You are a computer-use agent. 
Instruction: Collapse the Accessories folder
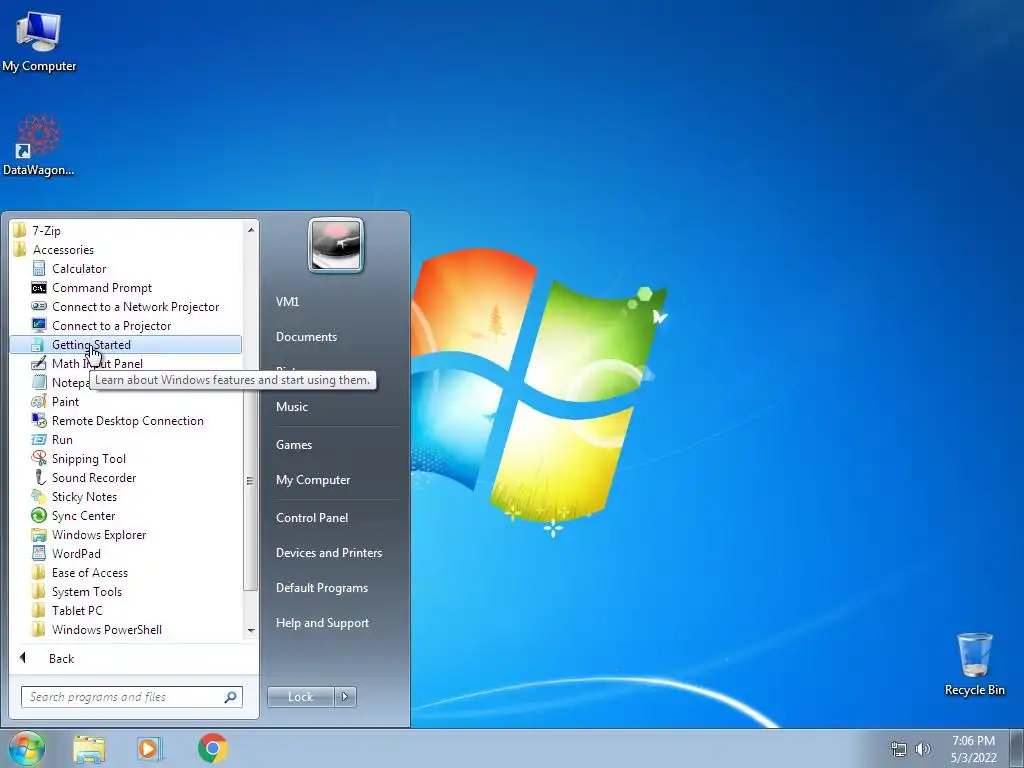[63, 249]
